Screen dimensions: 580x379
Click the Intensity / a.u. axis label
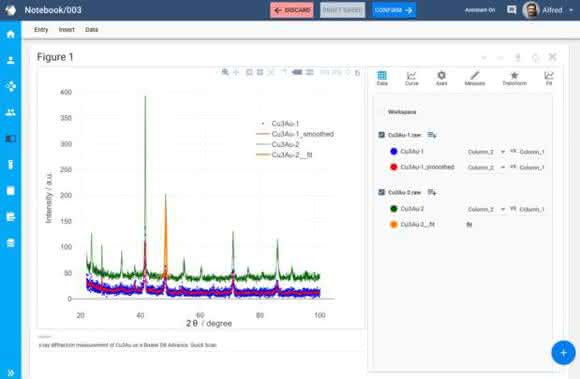point(48,198)
